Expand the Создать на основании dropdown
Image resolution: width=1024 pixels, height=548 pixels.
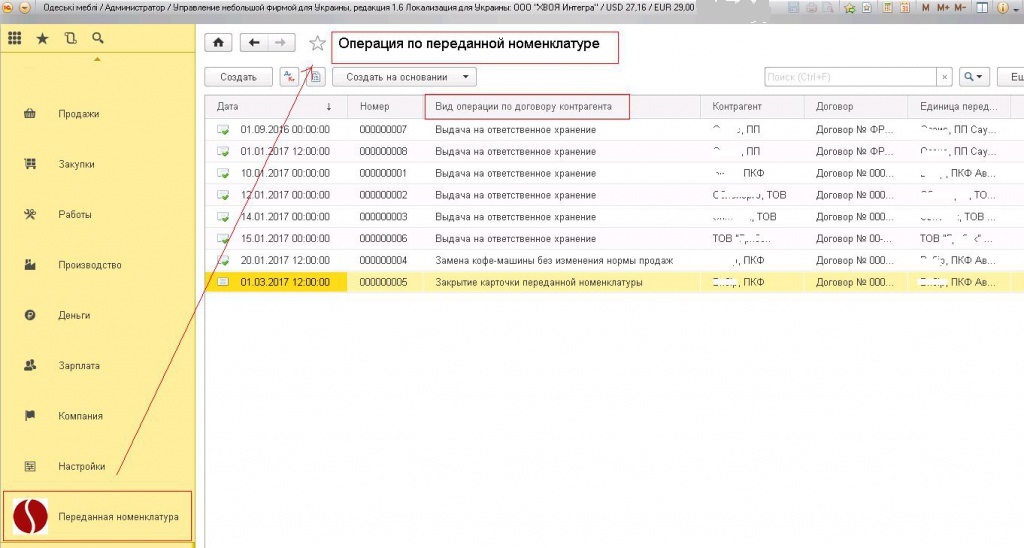click(x=404, y=77)
